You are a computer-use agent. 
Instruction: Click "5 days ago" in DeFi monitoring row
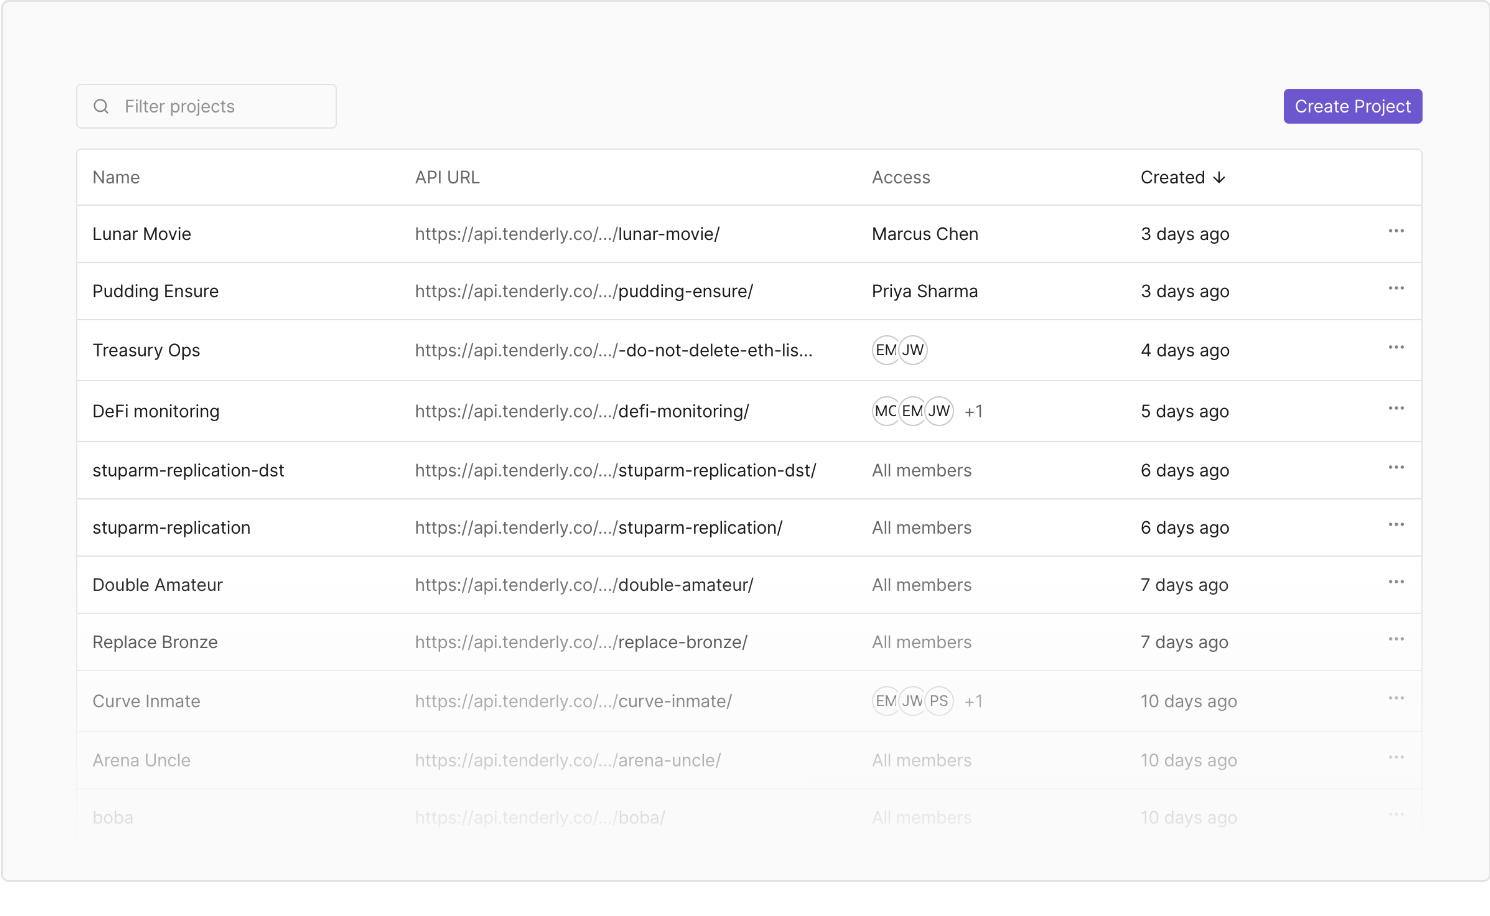(x=1185, y=411)
